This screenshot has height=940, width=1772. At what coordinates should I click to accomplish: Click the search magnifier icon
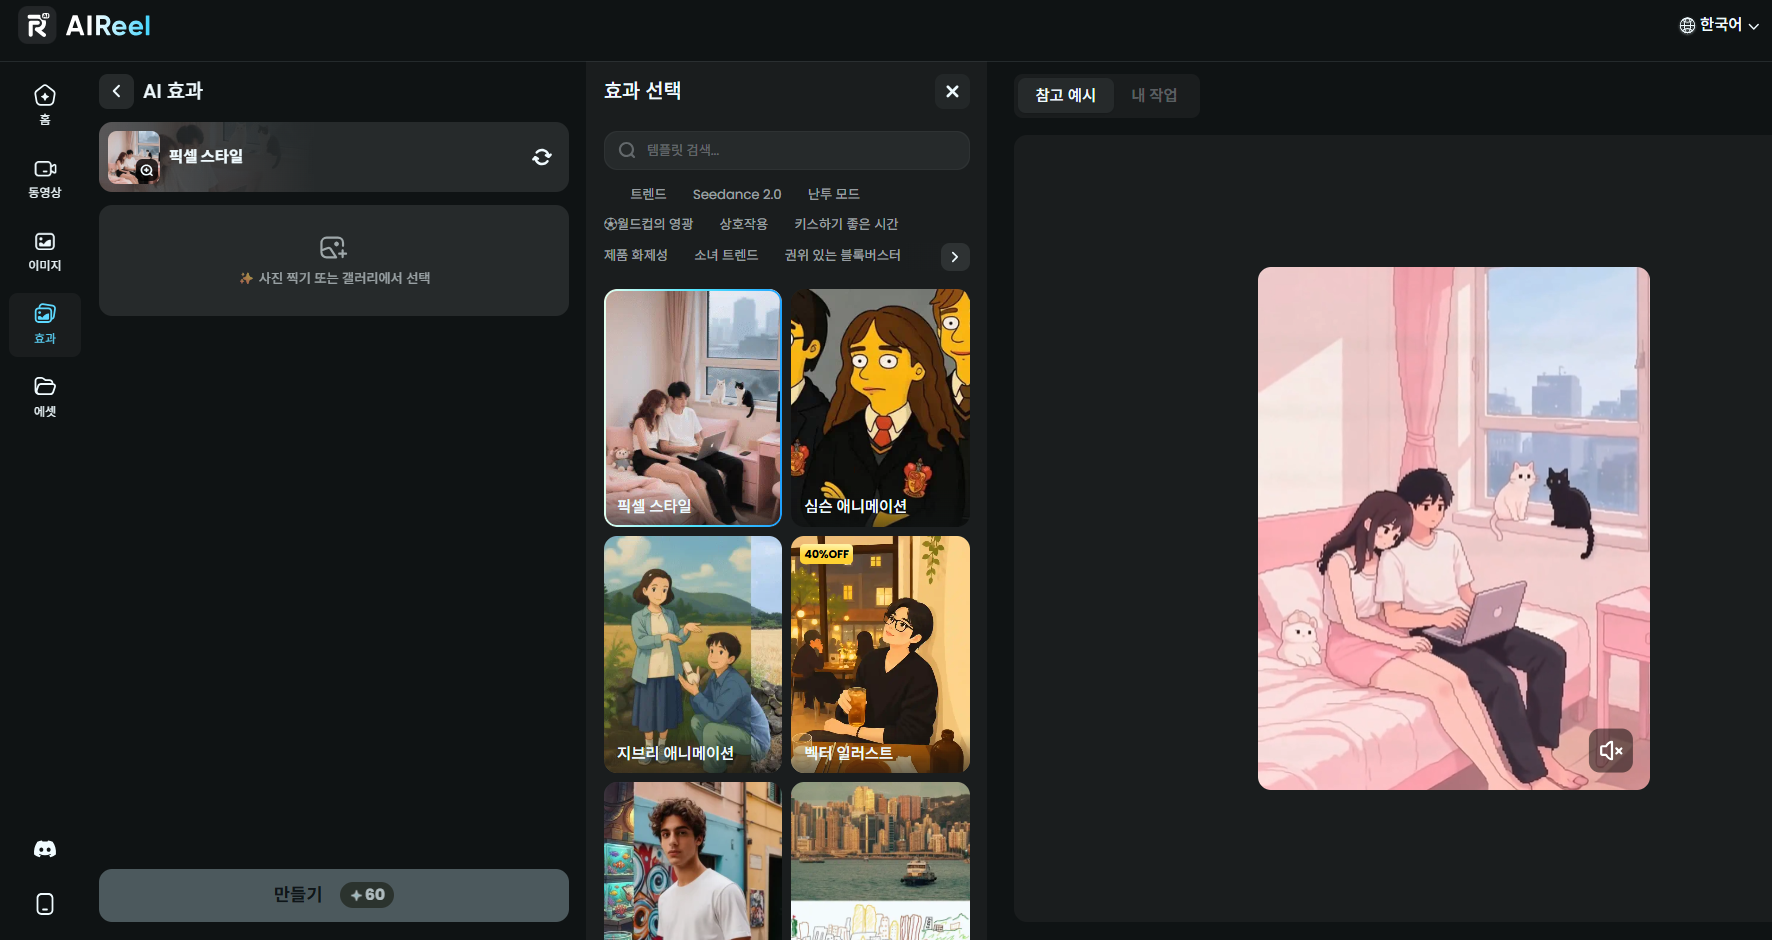(x=627, y=150)
